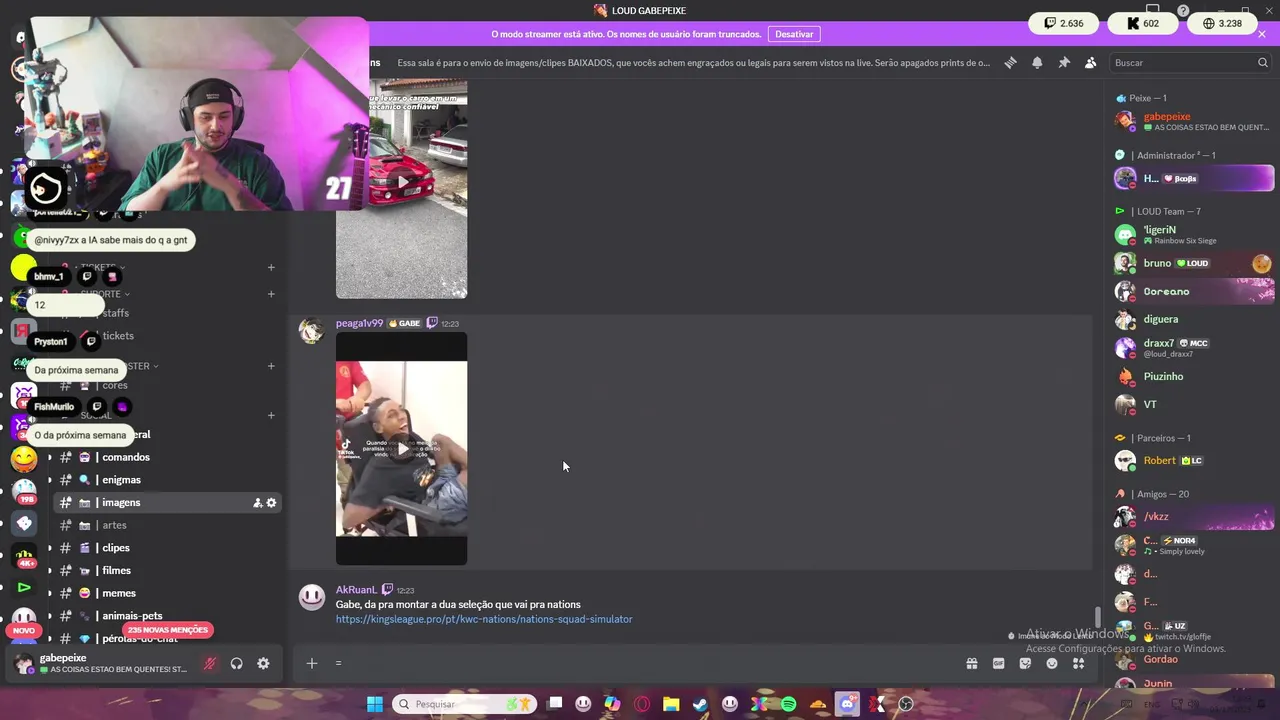Click the Kick viewer count 602
The height and width of the screenshot is (720, 1280).
(1143, 23)
